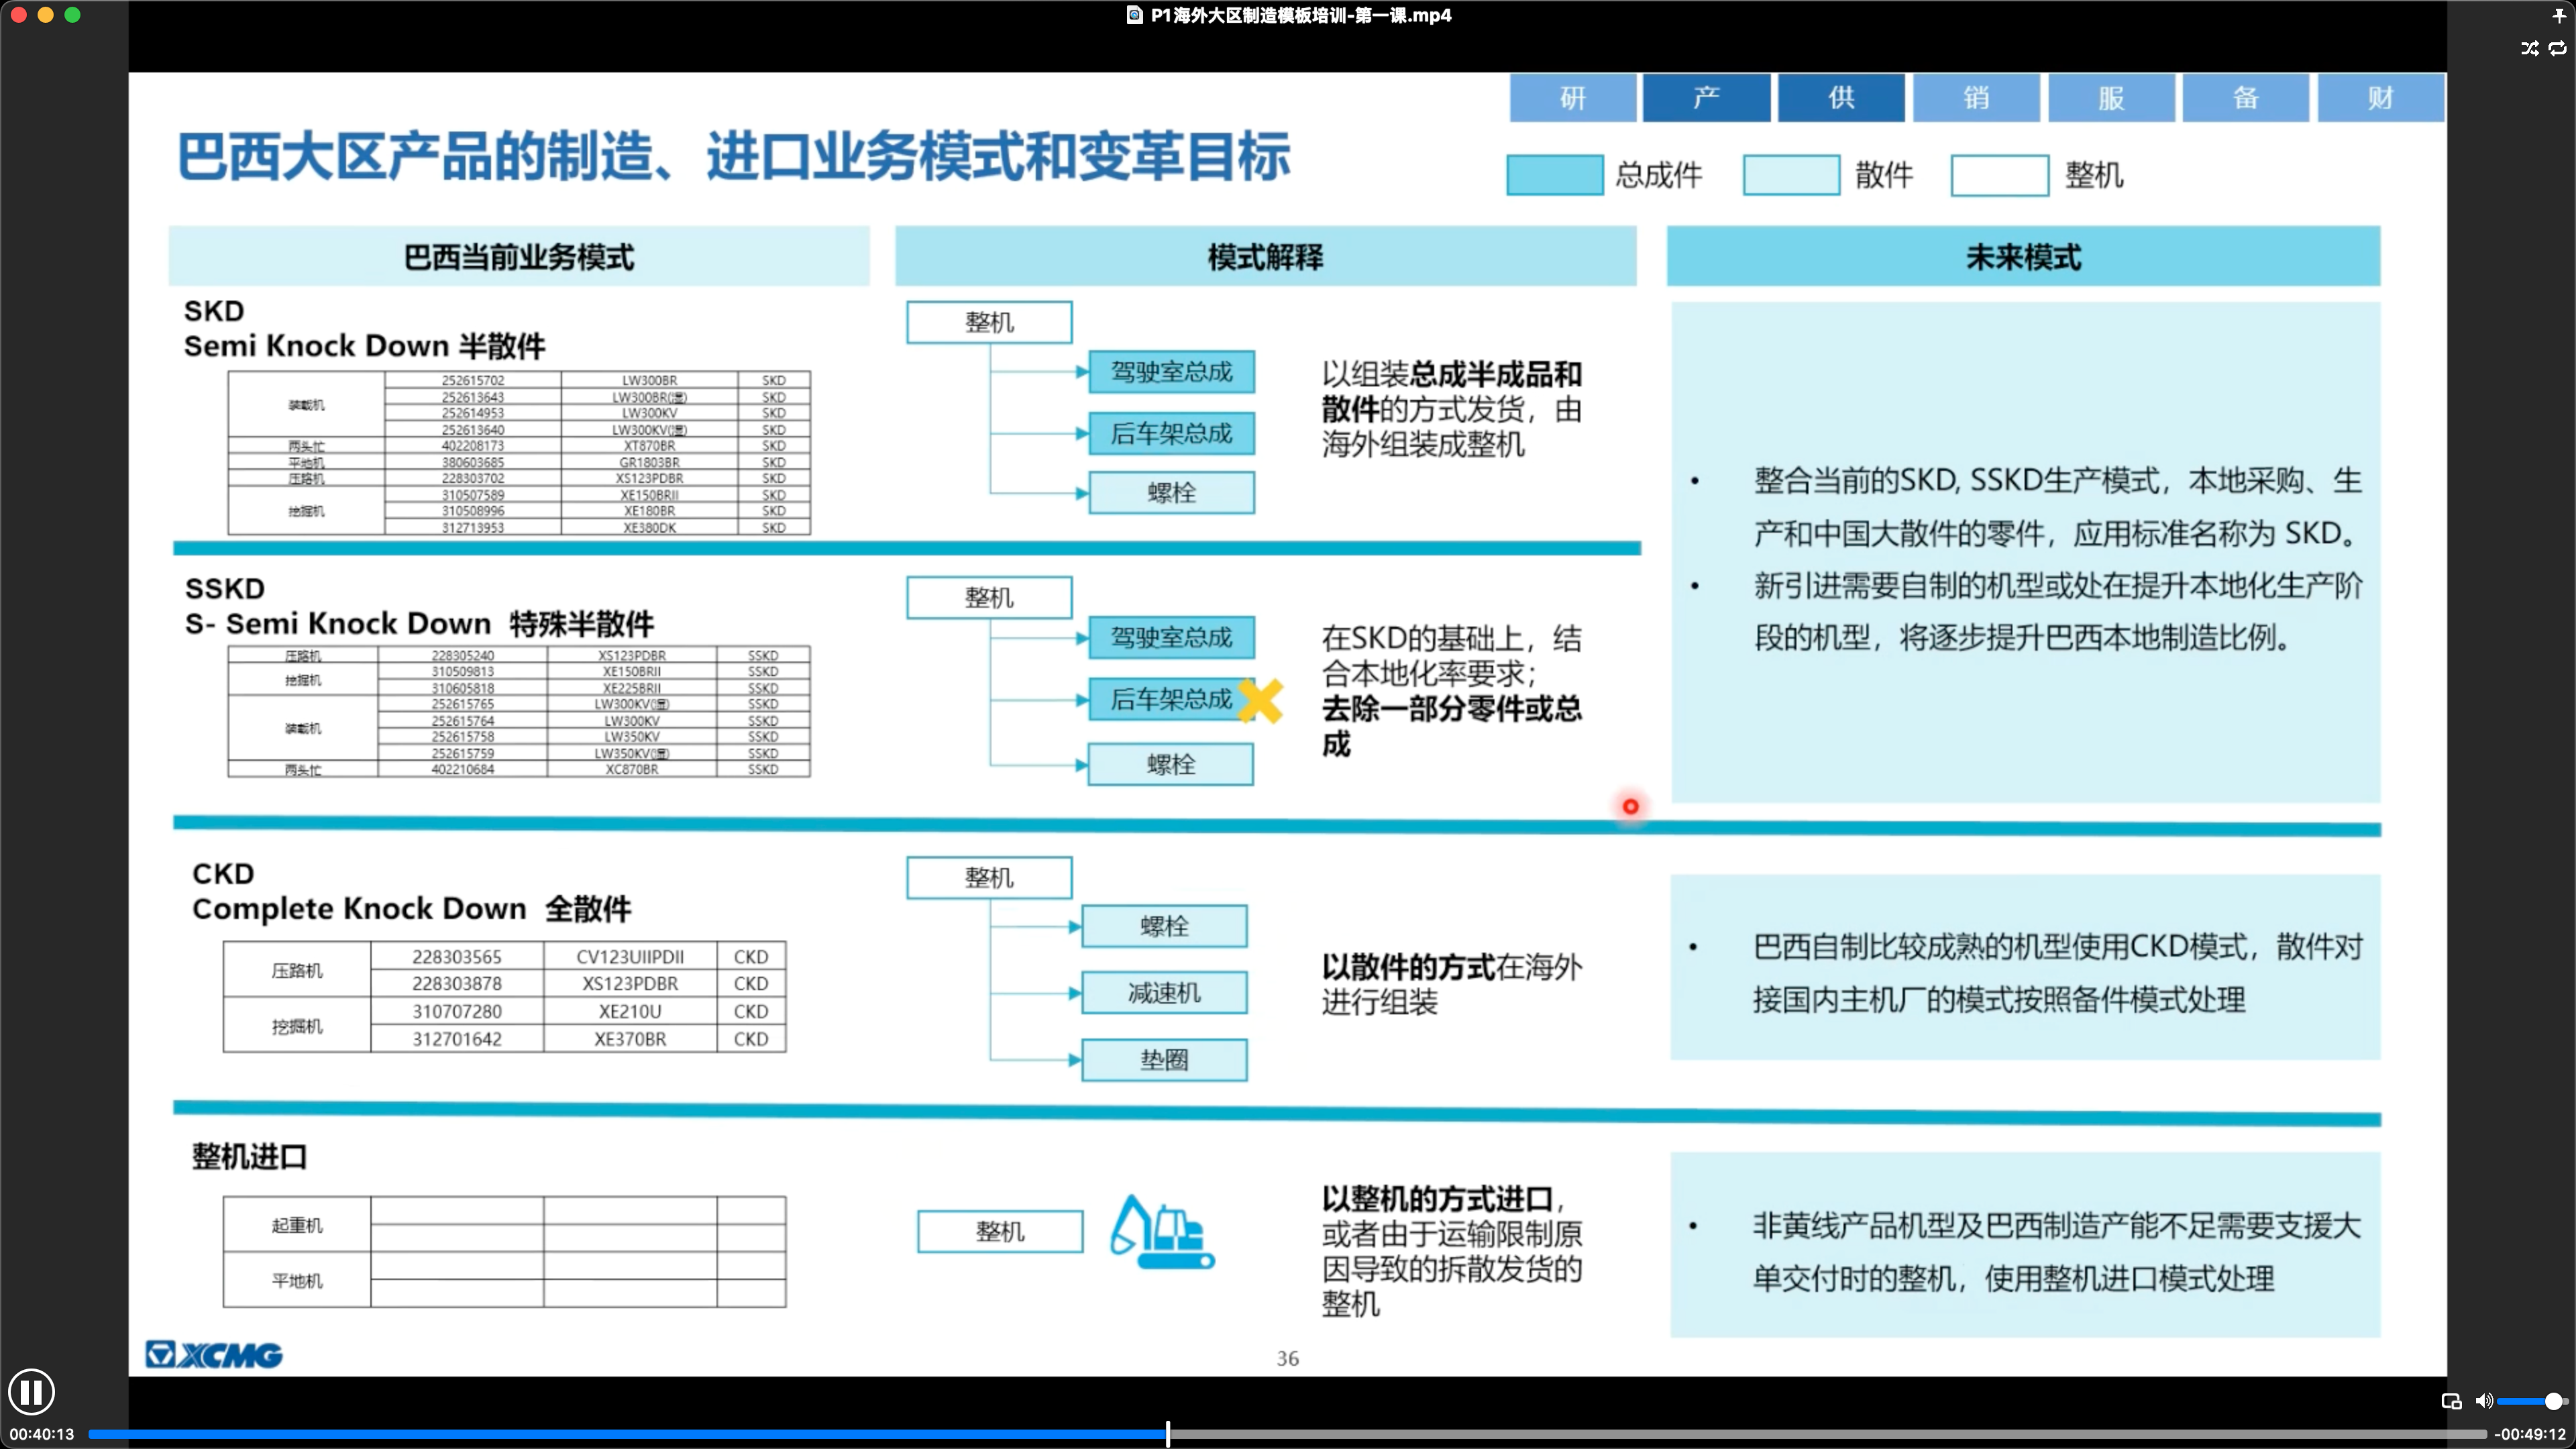The height and width of the screenshot is (1449, 2576).
Task: Select the 研 tab on slide
Action: coord(1572,98)
